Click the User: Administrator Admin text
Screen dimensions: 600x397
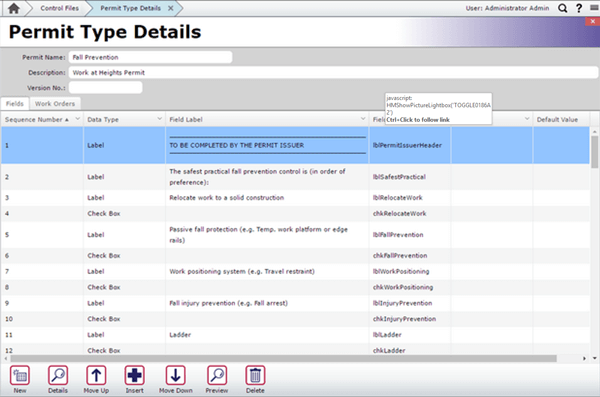pos(507,8)
